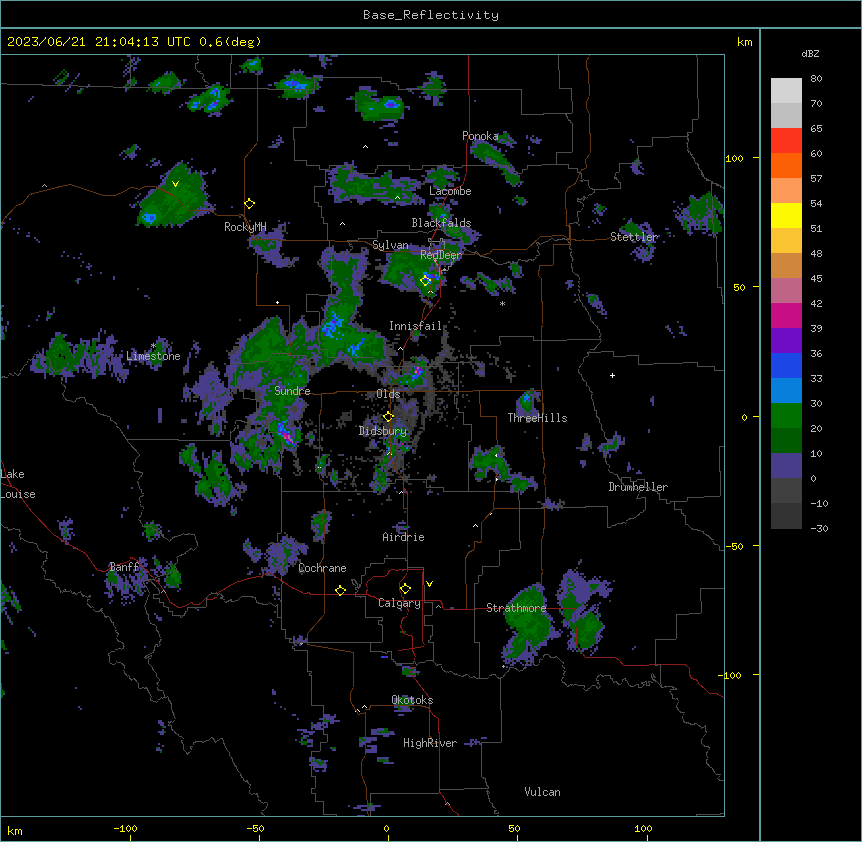The image size is (862, 842).
Task: Click the -100 tick label on horizontal axis
Action: [125, 829]
